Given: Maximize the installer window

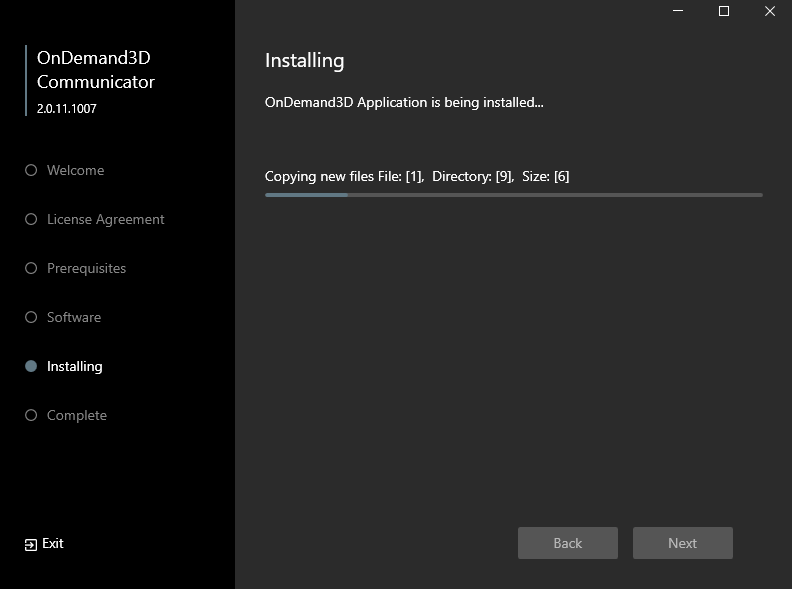Looking at the screenshot, I should tap(724, 11).
